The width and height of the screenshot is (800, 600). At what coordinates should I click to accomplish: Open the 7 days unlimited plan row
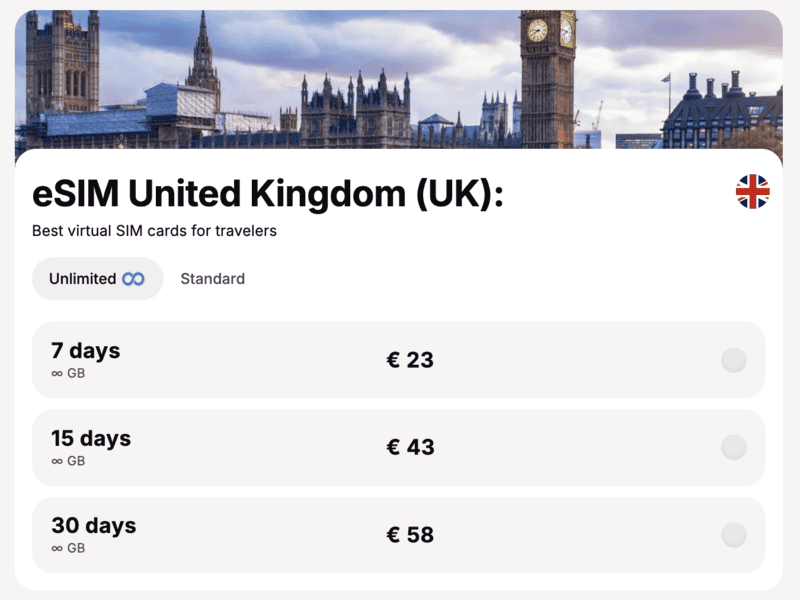point(400,360)
